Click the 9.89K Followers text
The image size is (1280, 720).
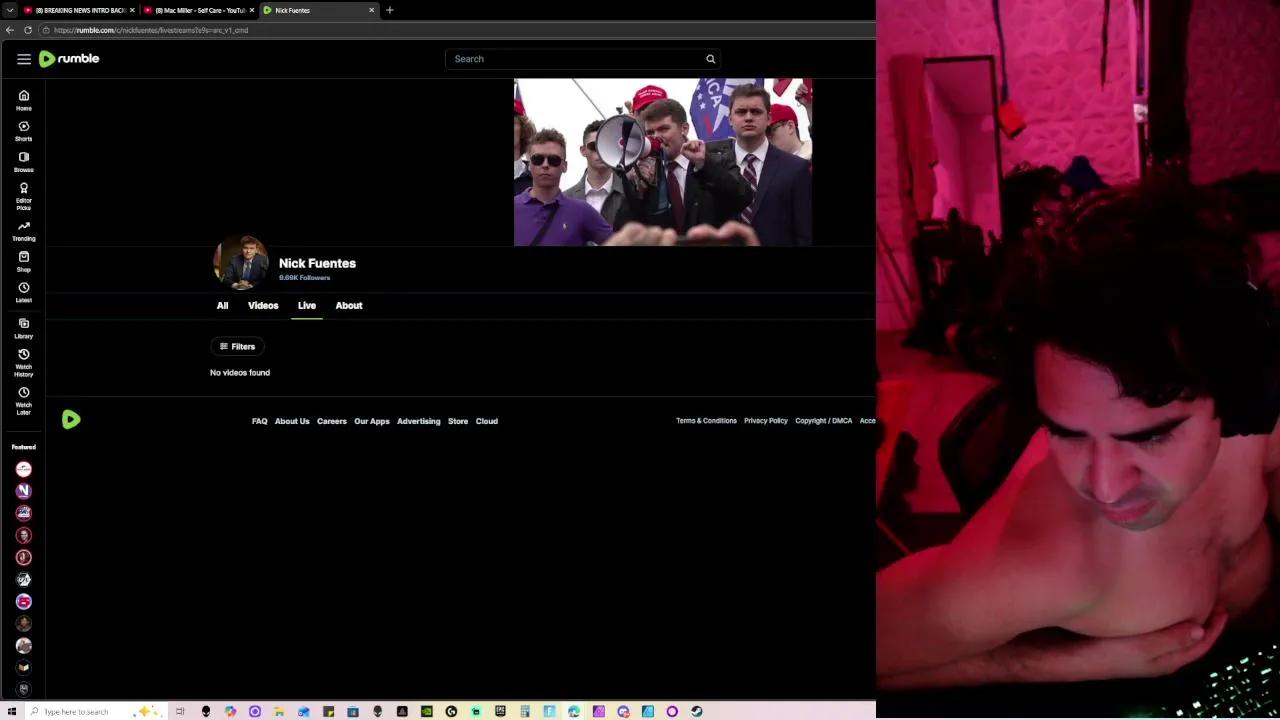[304, 278]
